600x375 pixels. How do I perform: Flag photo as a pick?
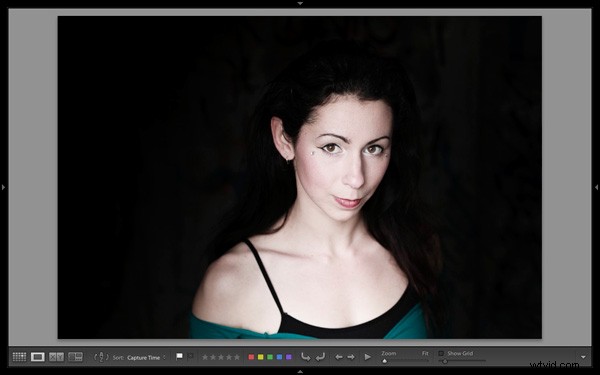click(x=179, y=356)
